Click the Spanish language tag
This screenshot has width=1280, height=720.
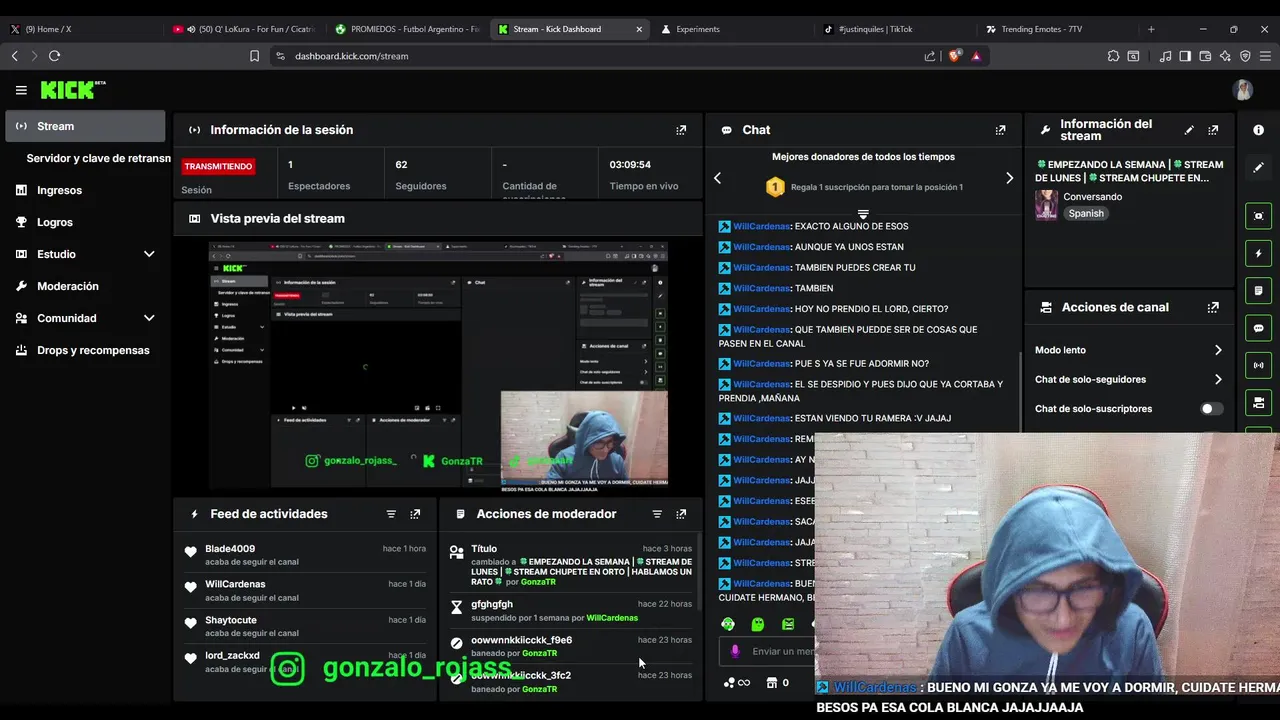tap(1085, 213)
